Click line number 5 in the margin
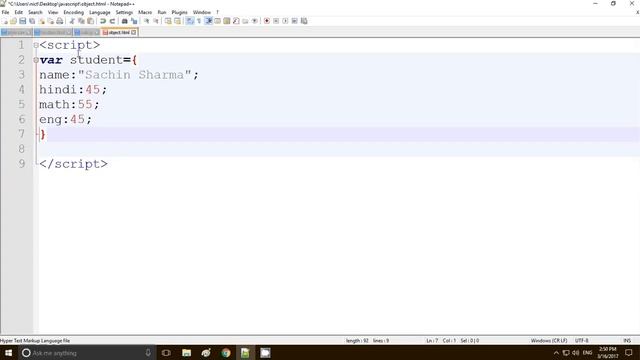The image size is (640, 360). pyautogui.click(x=21, y=104)
